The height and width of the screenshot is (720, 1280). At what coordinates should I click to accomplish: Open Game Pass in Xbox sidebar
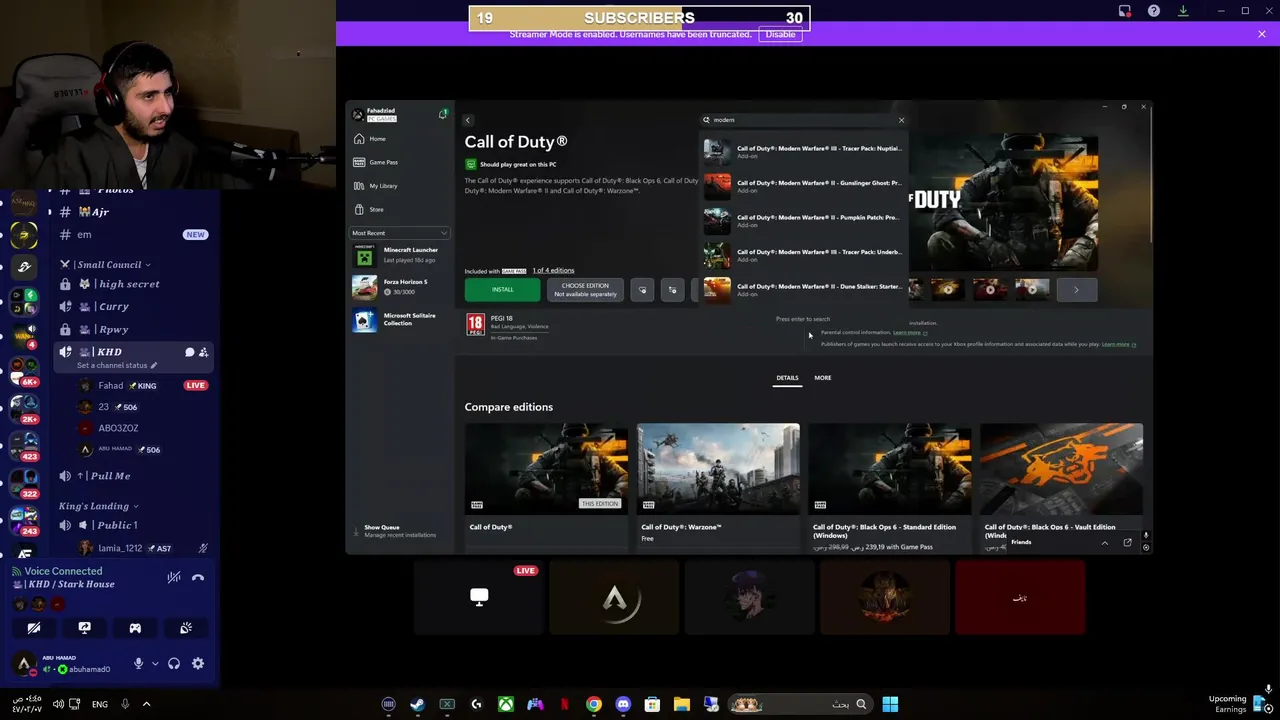(400, 162)
